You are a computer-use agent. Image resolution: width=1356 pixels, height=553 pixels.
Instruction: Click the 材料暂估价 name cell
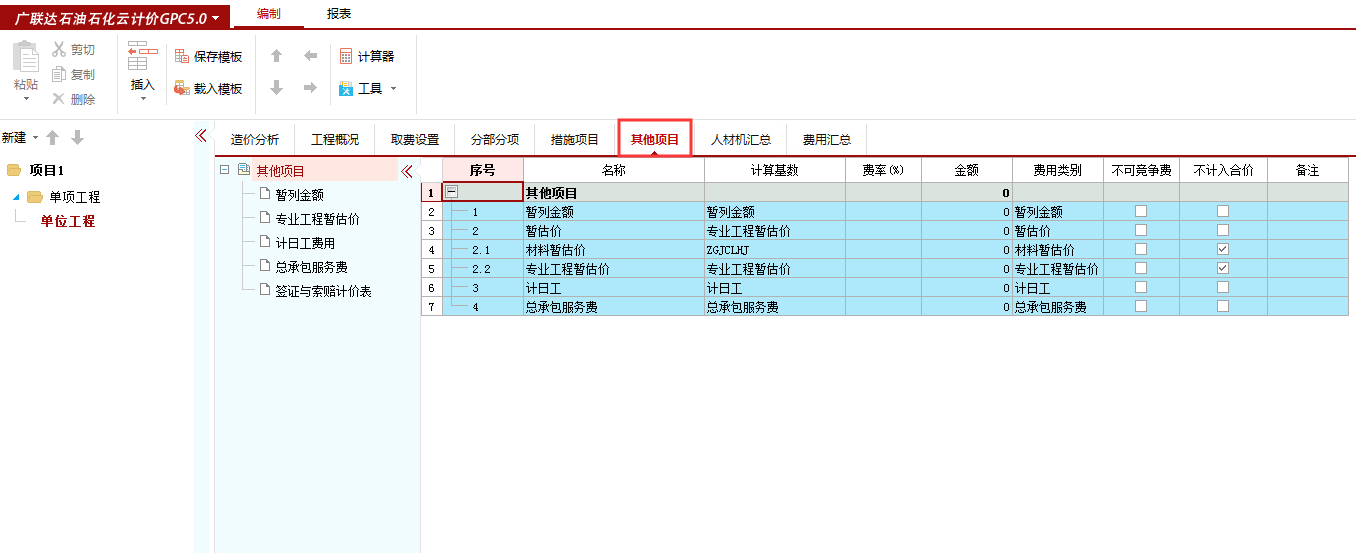click(x=614, y=250)
